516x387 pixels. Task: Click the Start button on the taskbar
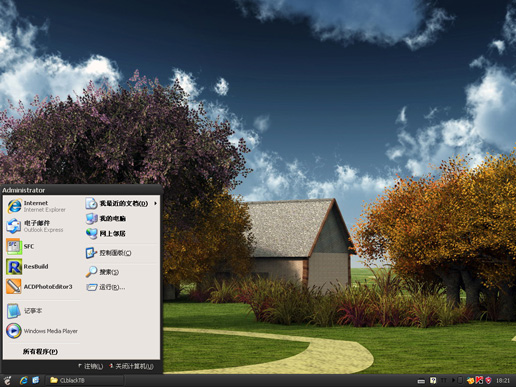(x=7, y=380)
